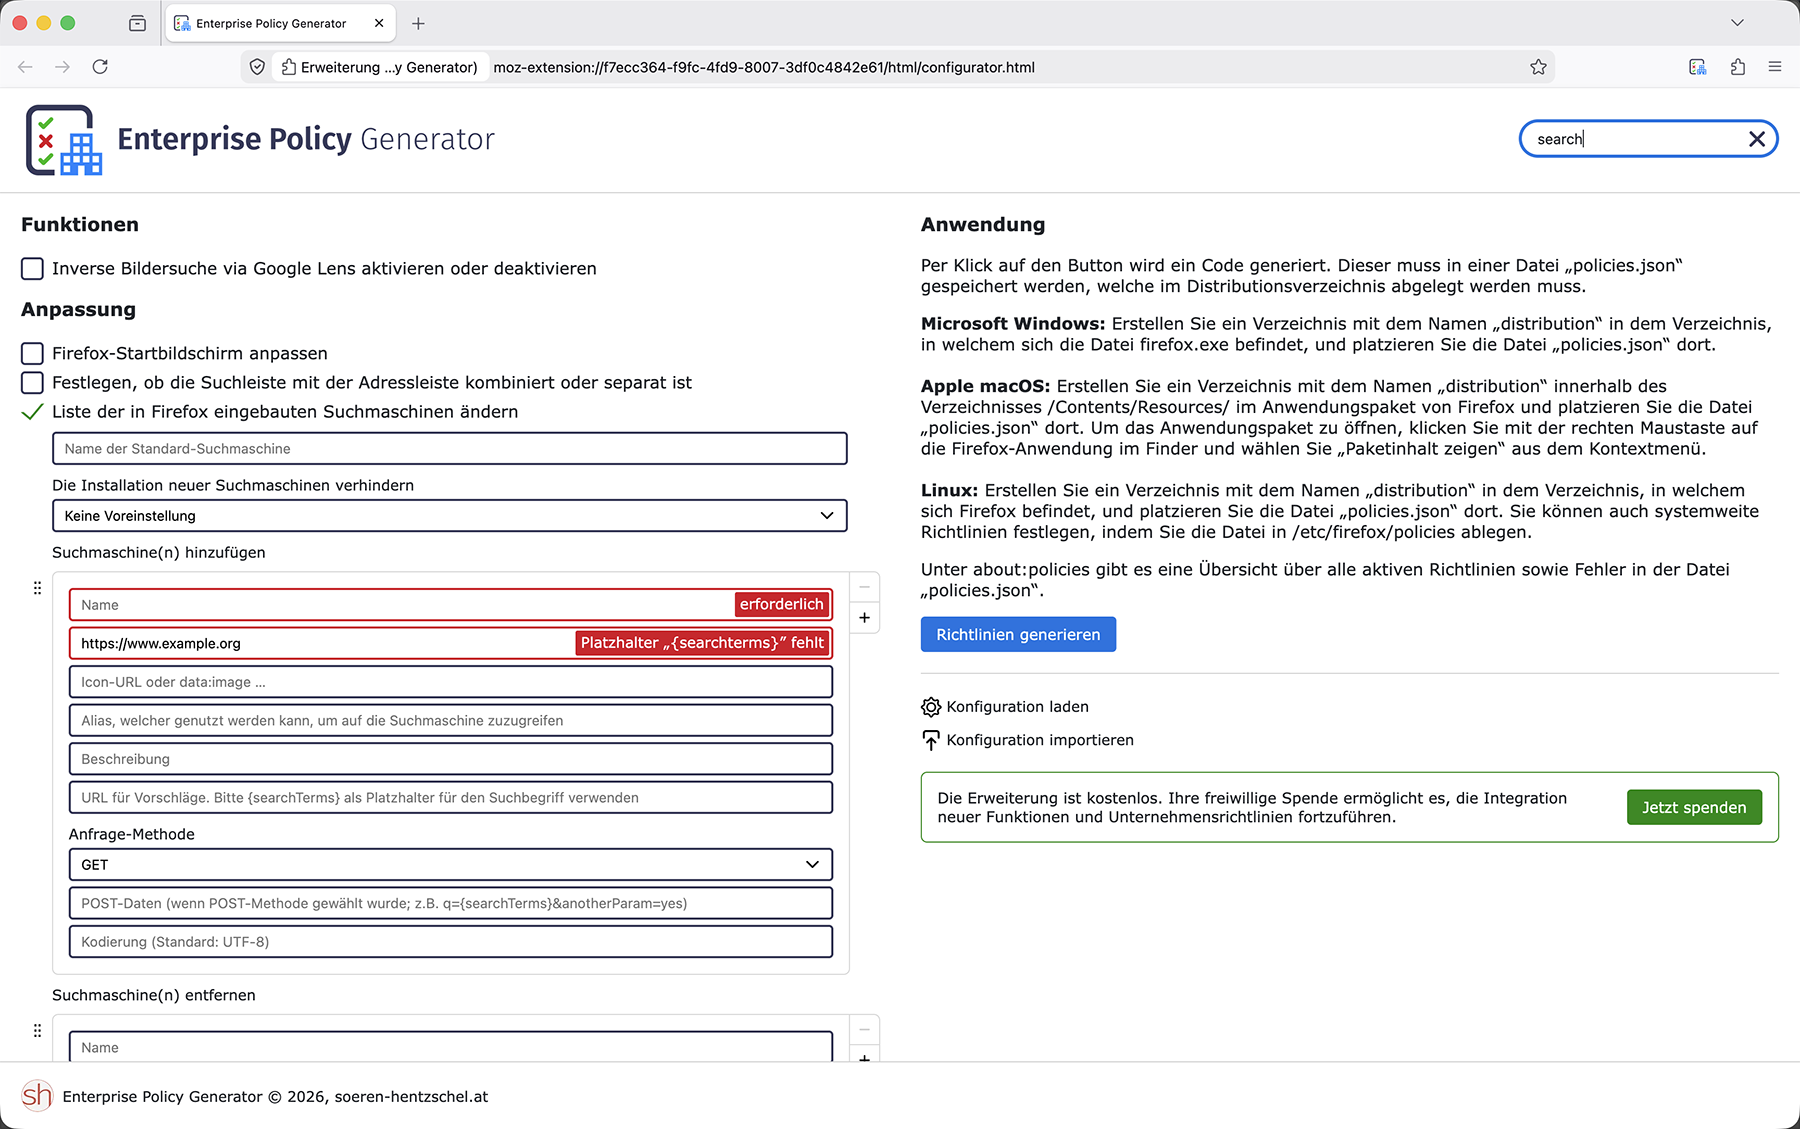This screenshot has width=1800, height=1129.
Task: Click the Jetzt spenden button
Action: (1693, 808)
